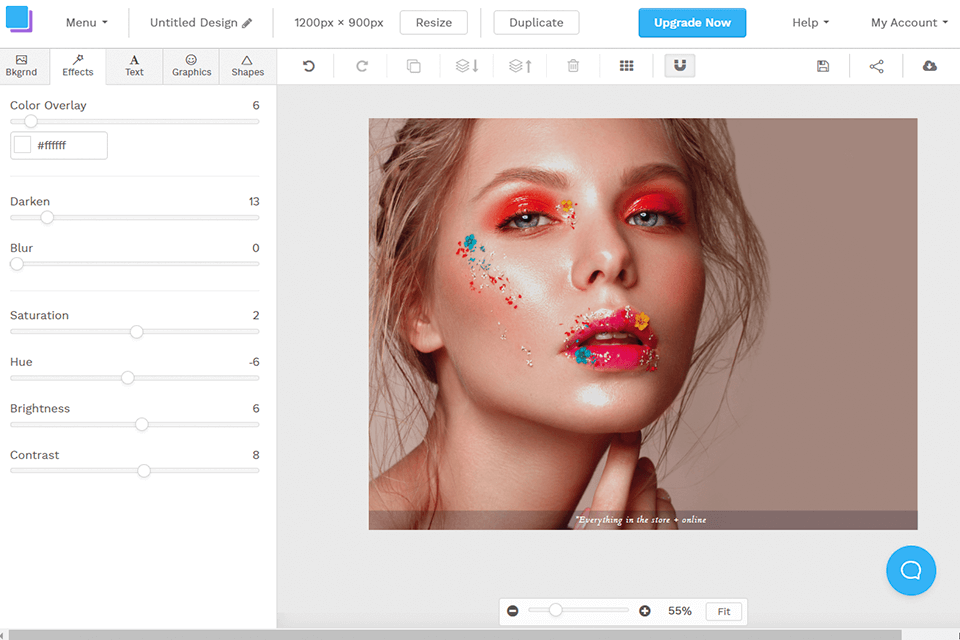The height and width of the screenshot is (640, 960).
Task: Click the Resize button
Action: [433, 22]
